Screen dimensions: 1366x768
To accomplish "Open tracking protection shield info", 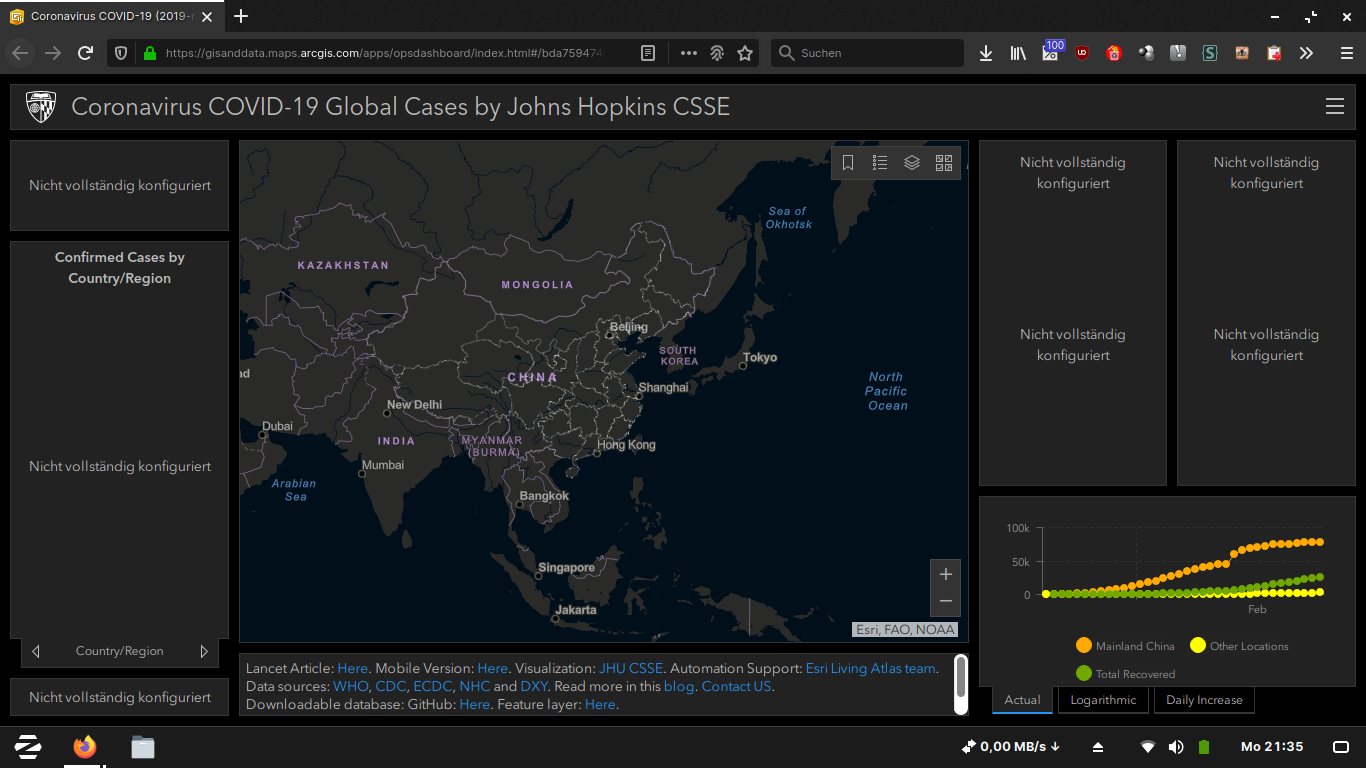I will coord(121,53).
